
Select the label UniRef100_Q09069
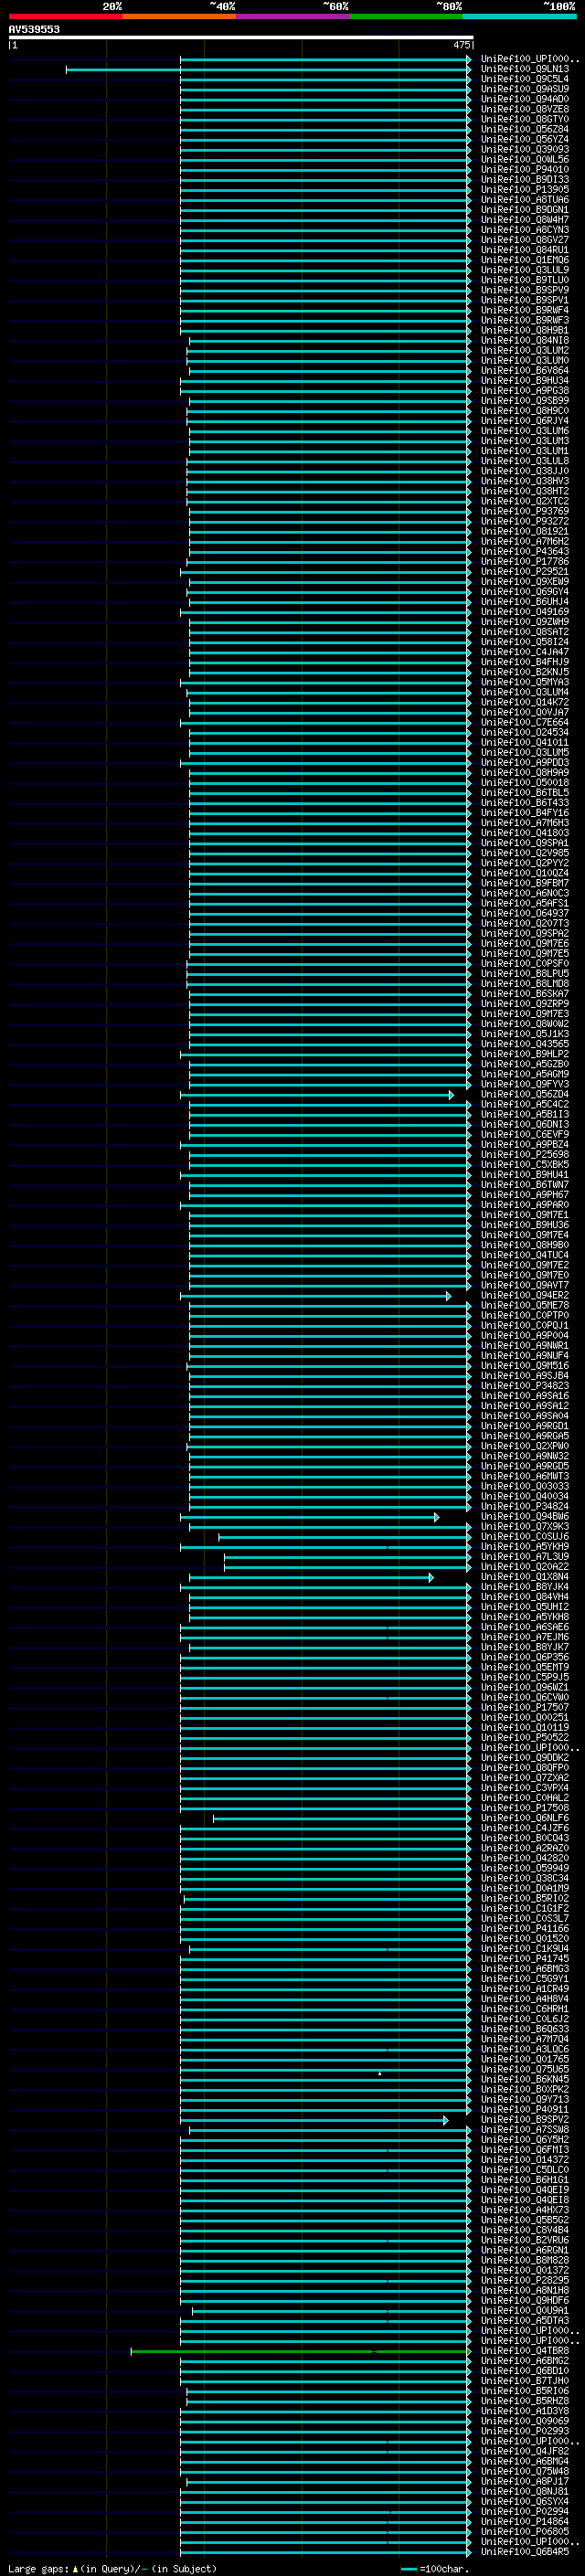pos(525,2421)
